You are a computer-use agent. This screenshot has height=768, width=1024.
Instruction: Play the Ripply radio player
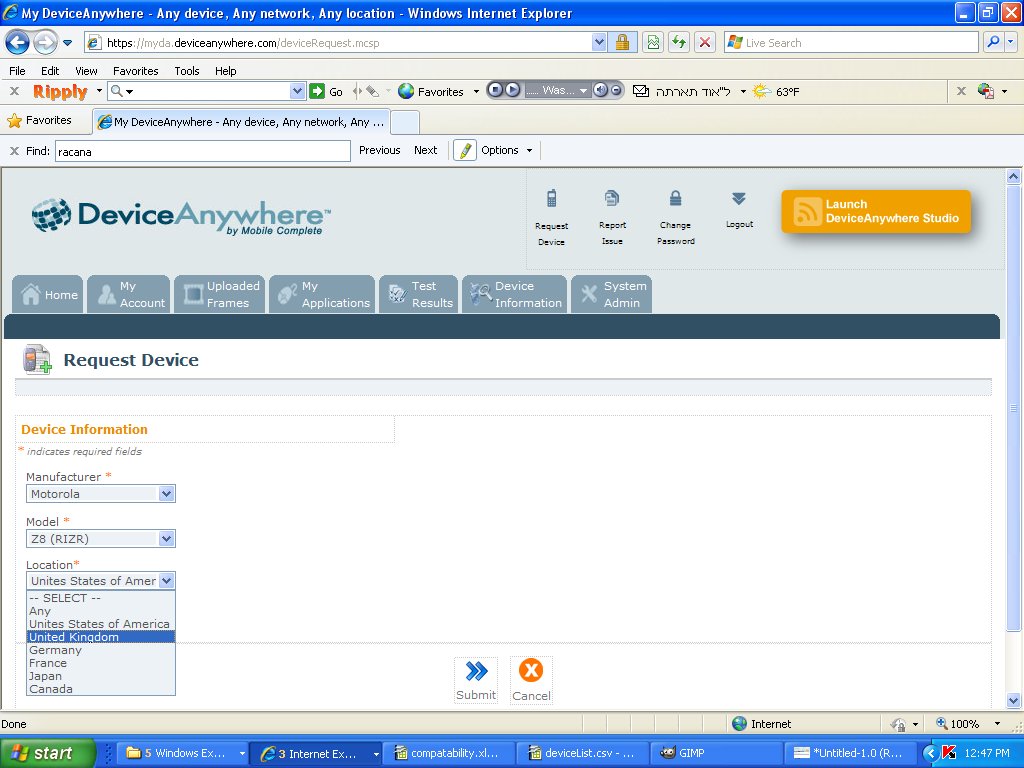[x=513, y=90]
